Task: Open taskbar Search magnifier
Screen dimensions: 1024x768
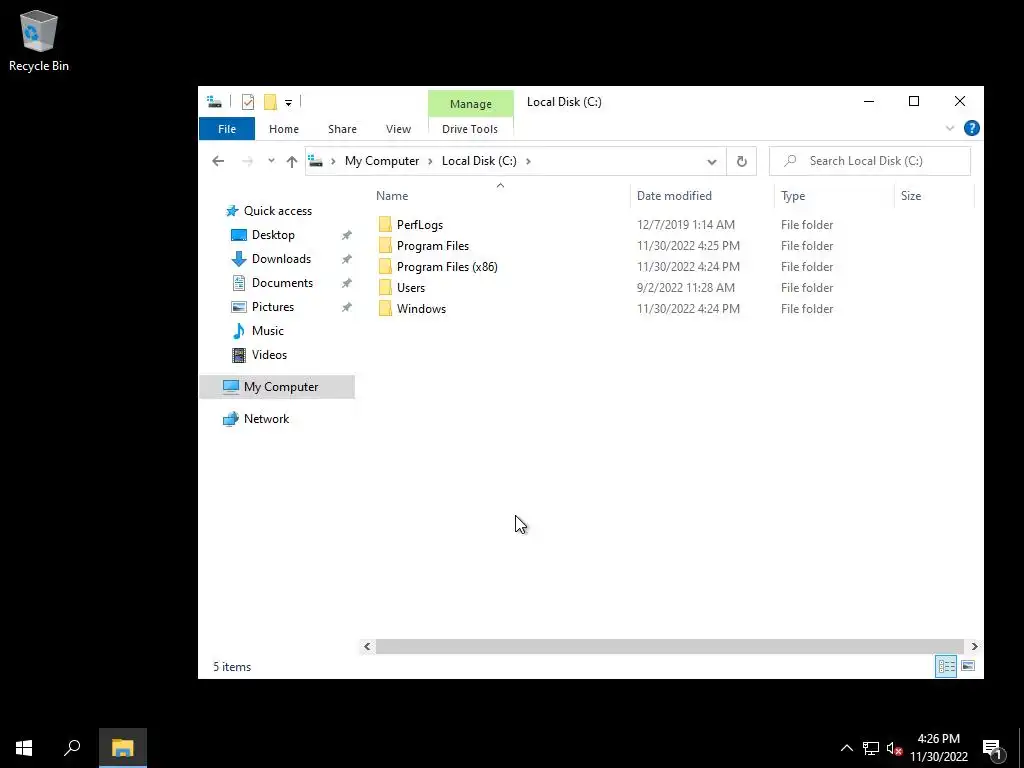Action: (x=72, y=748)
